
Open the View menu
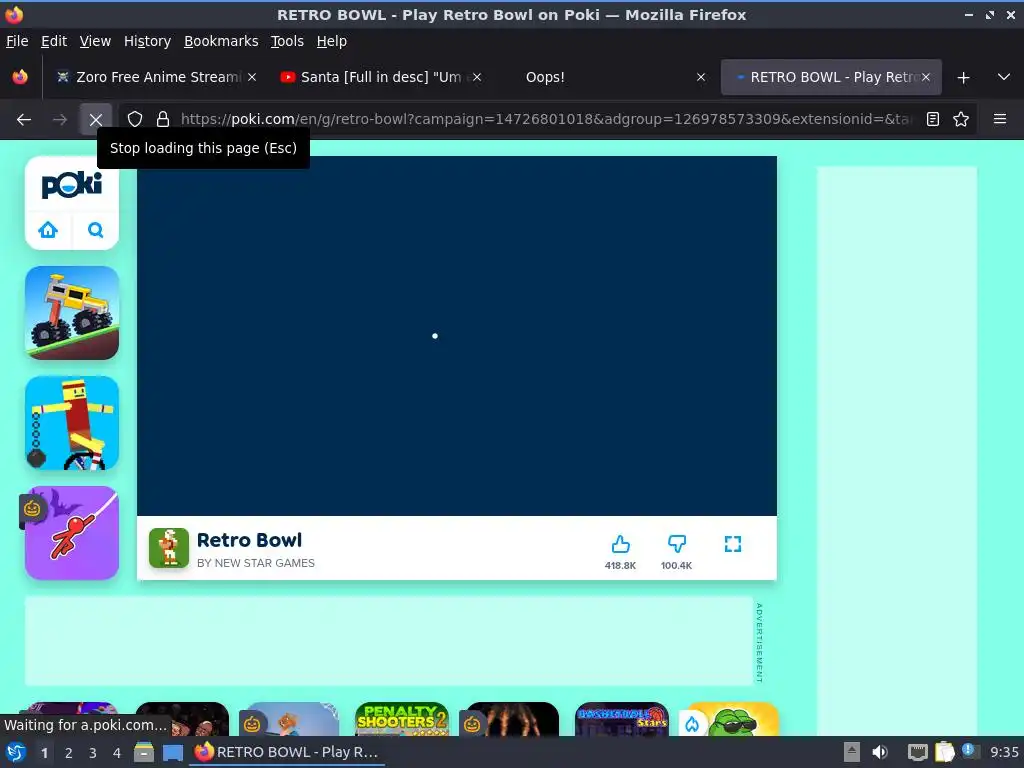click(x=95, y=41)
